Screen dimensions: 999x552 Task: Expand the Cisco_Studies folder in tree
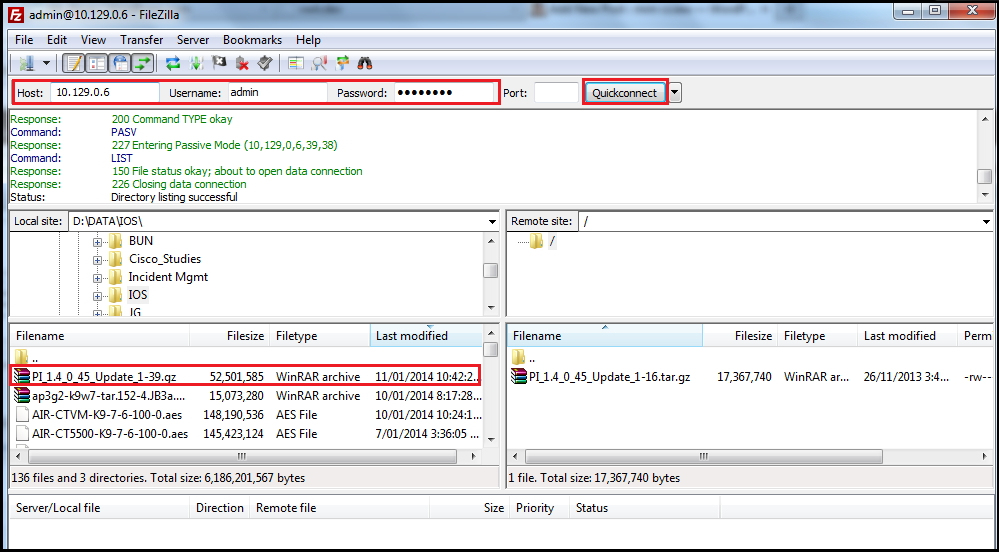pyautogui.click(x=98, y=259)
